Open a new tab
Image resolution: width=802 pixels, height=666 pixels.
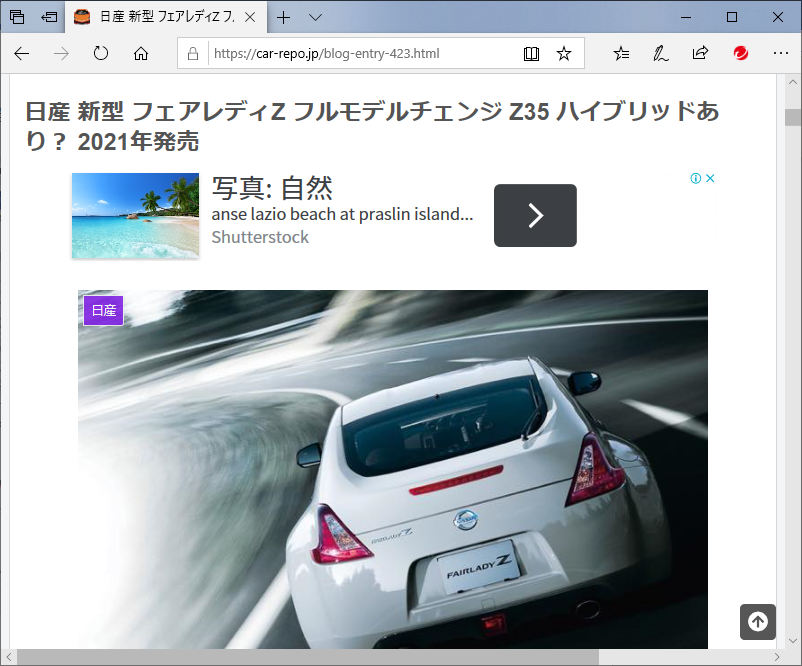point(284,17)
